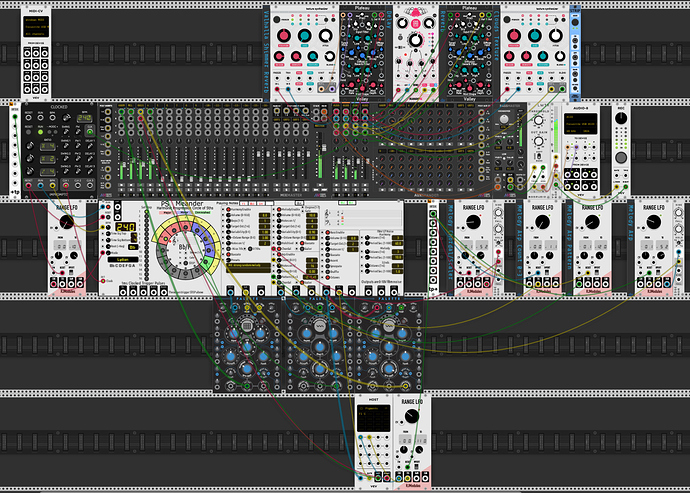
Task: Toggle the Melody Enable button on Meander
Action: coord(279,210)
